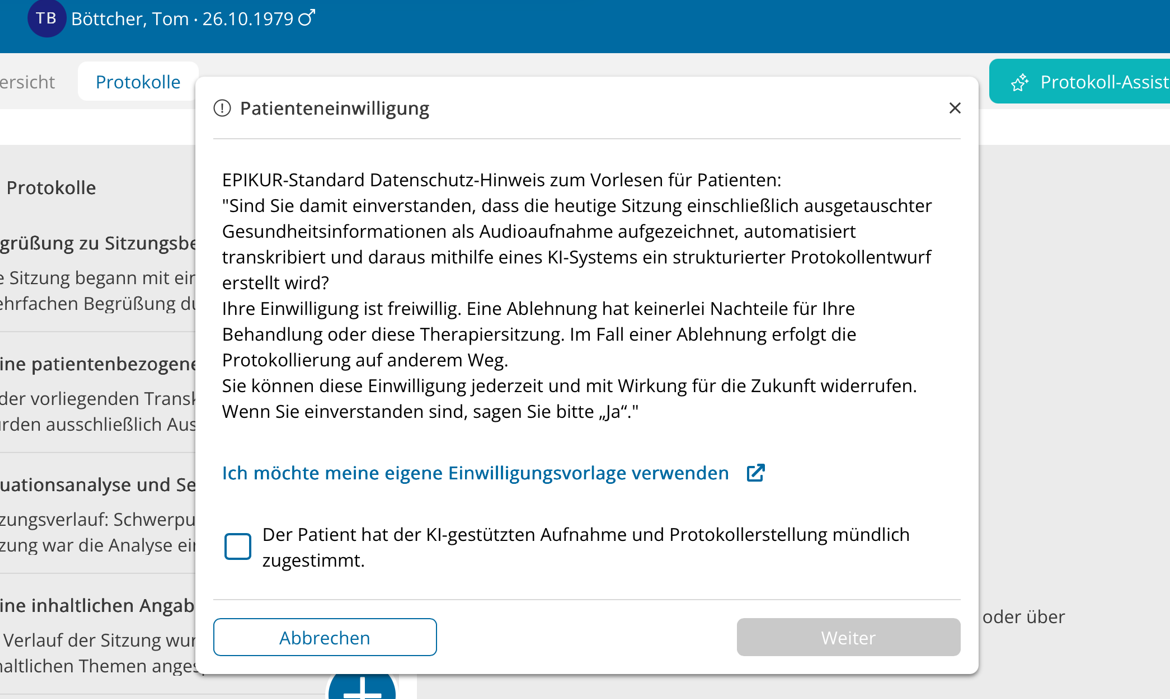Viewport: 1170px width, 699px height.
Task: Click the male gender symbol in header
Action: click(x=307, y=17)
